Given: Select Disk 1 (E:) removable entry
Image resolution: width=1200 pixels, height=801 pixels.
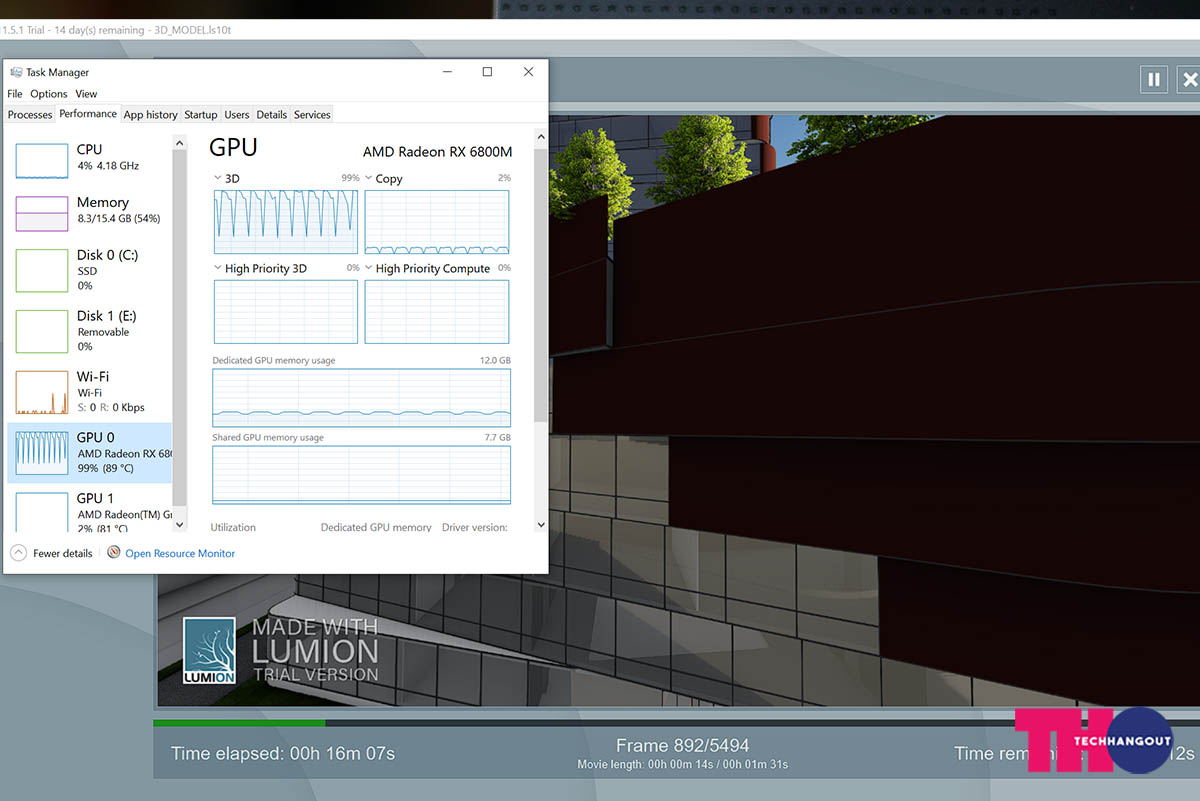Looking at the screenshot, I should point(90,330).
